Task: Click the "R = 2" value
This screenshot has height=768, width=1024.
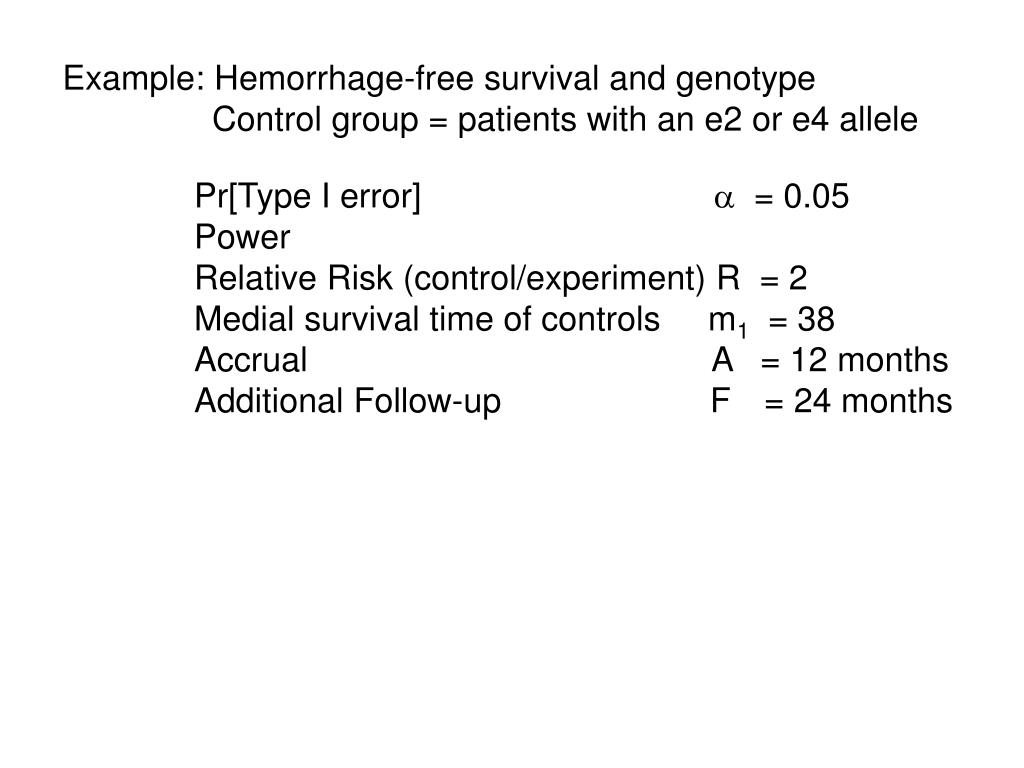Action: pos(762,278)
